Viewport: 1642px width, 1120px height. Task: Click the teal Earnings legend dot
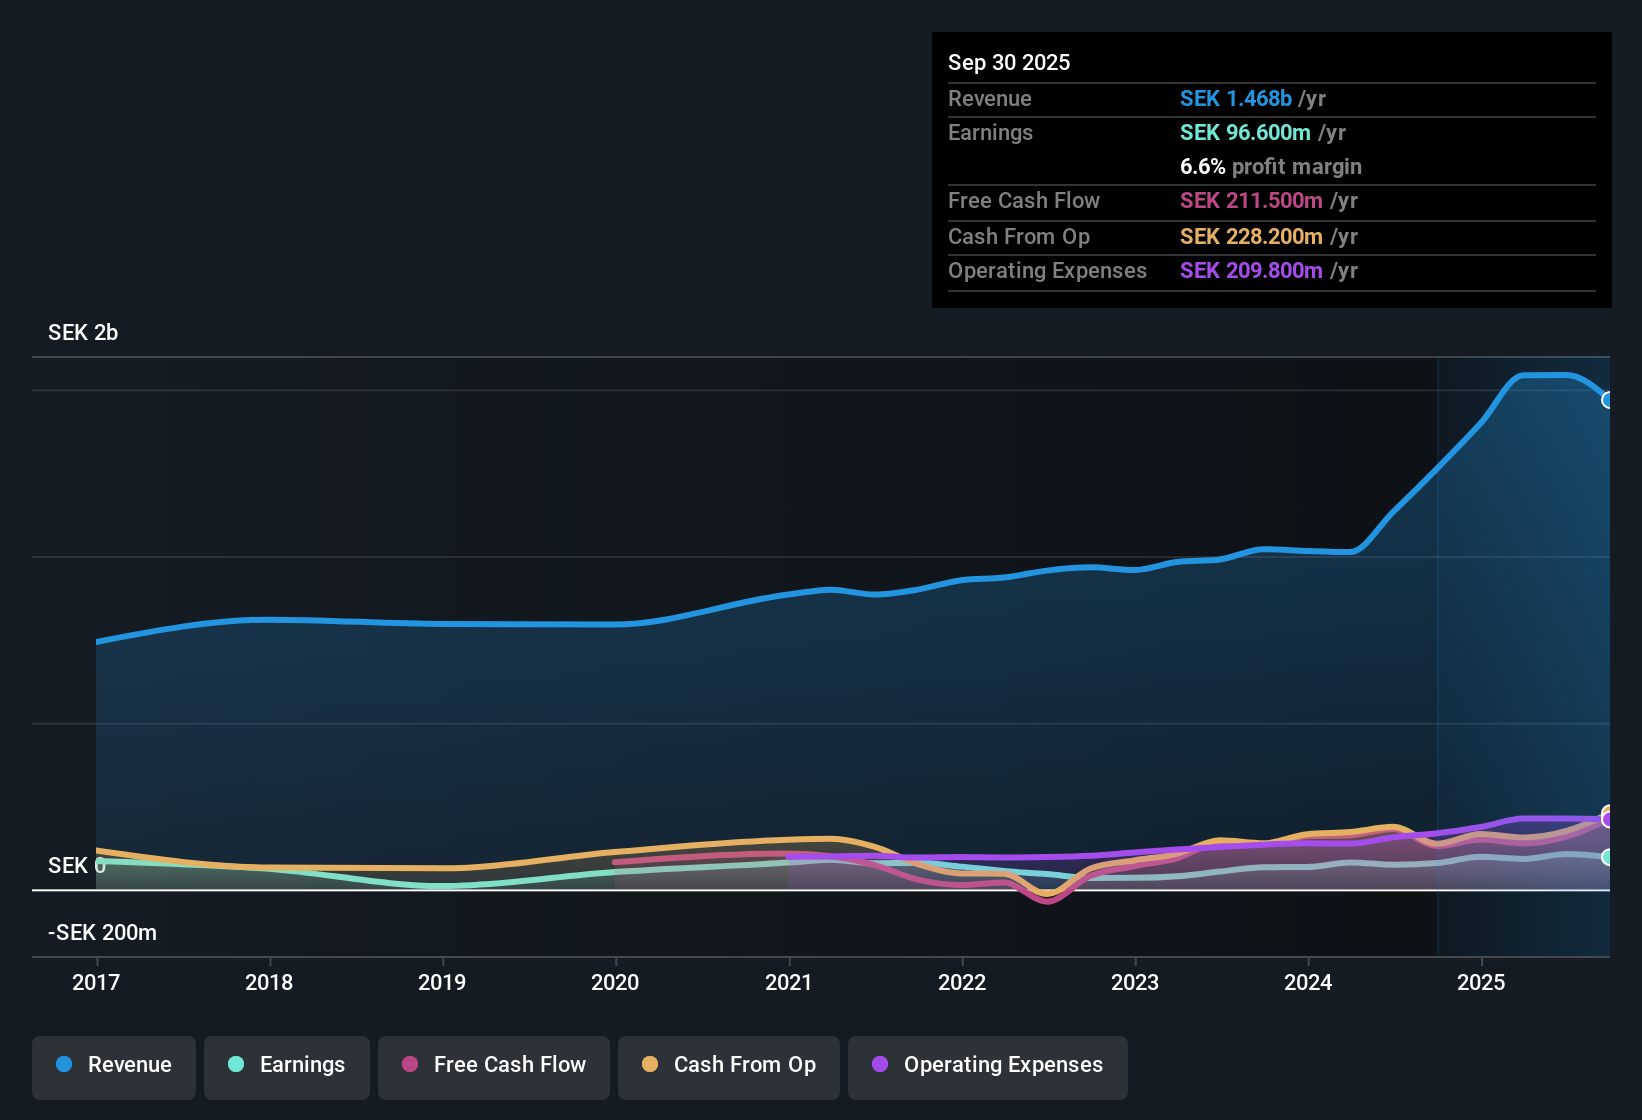(x=236, y=1065)
